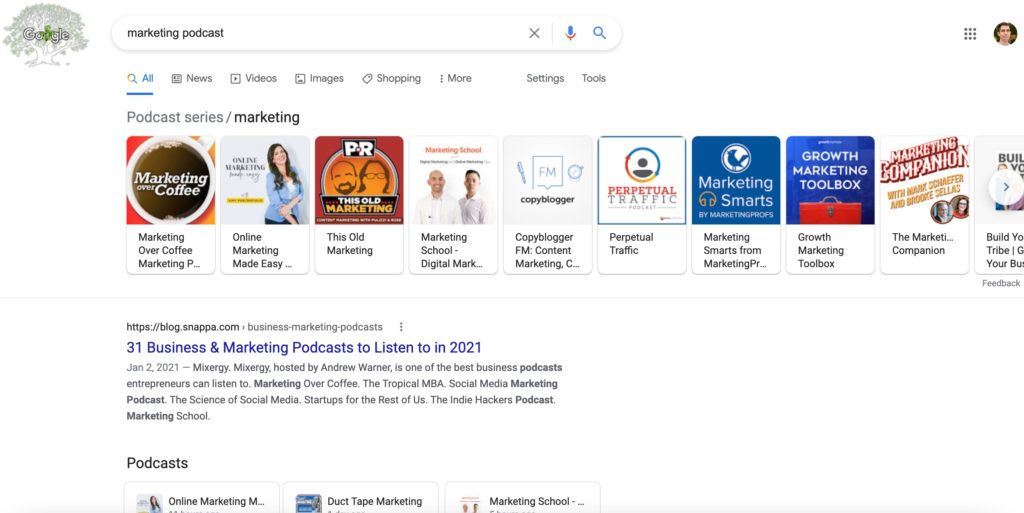This screenshot has width=1024, height=513.
Task: Click the Podcast series breadcrumb link
Action: tap(175, 117)
